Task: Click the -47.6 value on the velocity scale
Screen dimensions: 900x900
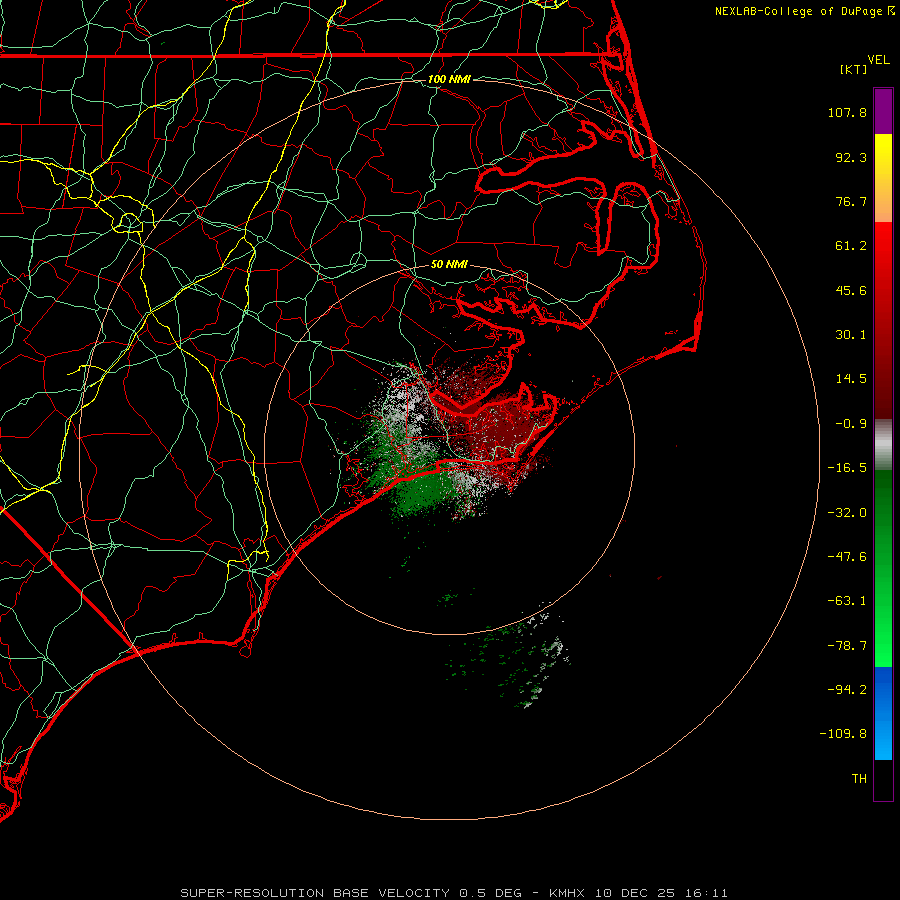Action: pos(847,557)
